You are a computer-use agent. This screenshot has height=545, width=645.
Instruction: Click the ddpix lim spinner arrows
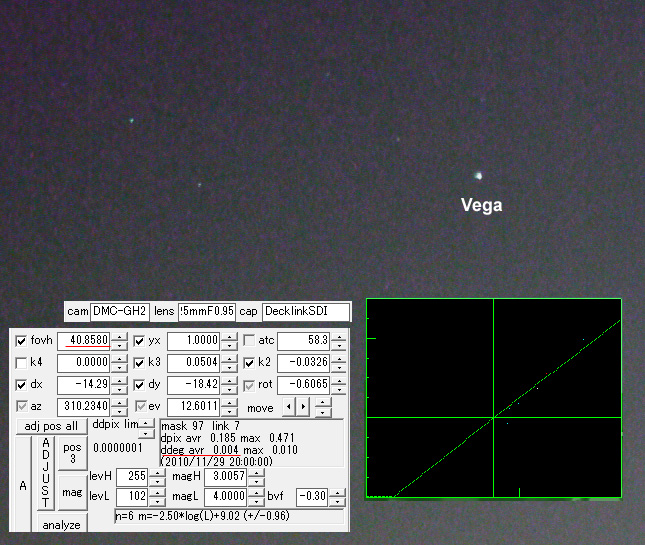[147, 425]
